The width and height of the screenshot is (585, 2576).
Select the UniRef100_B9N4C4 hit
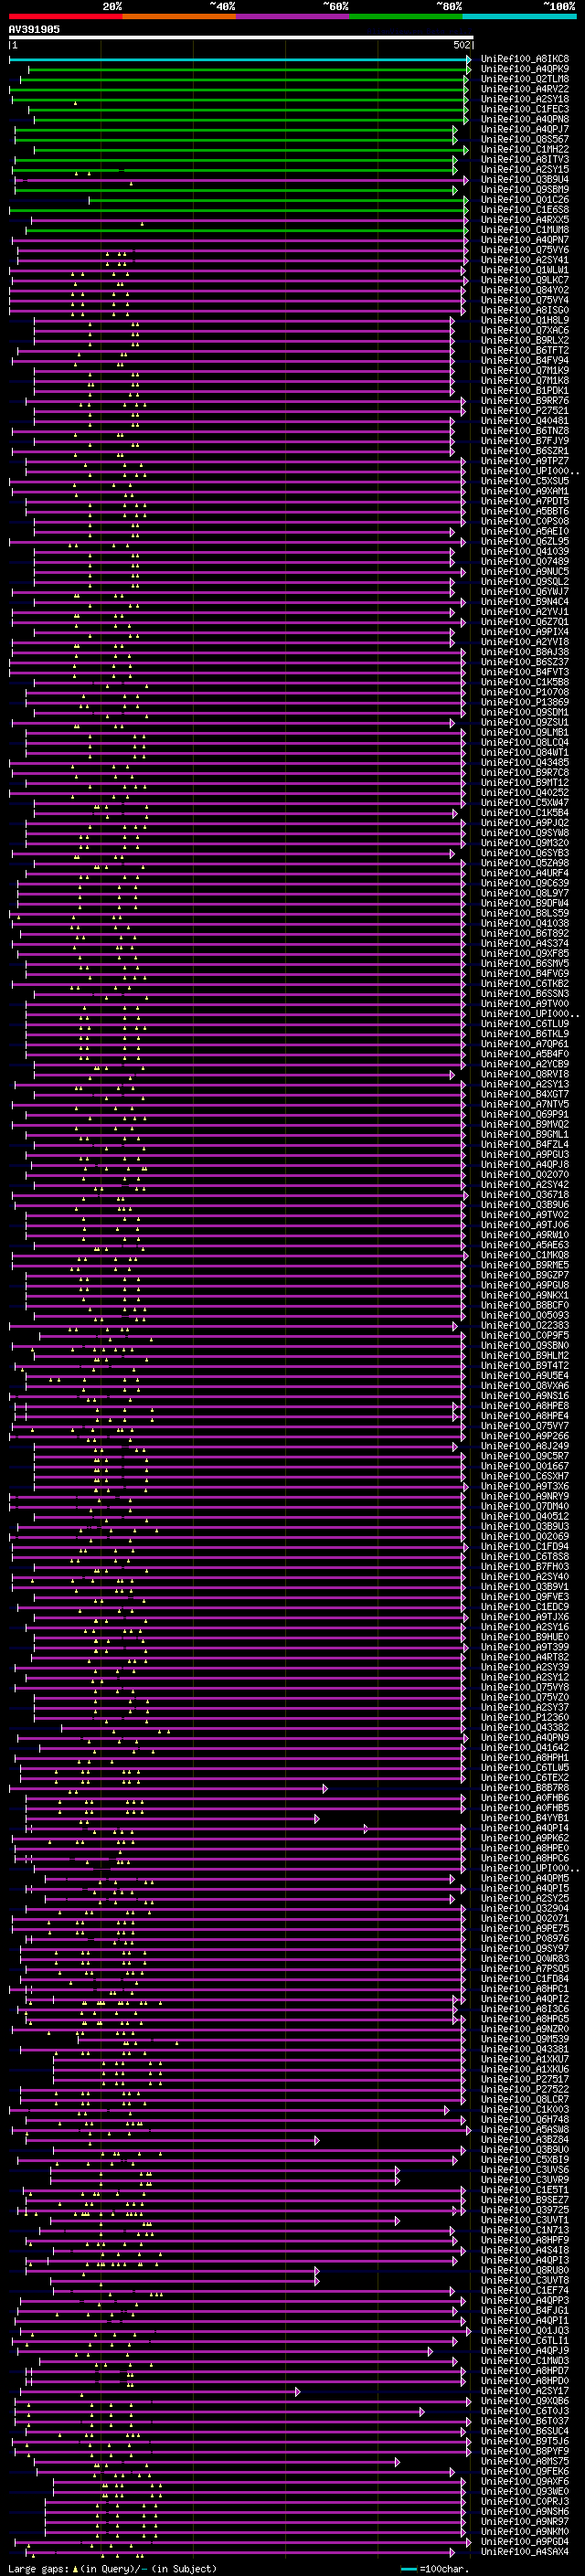(x=525, y=602)
